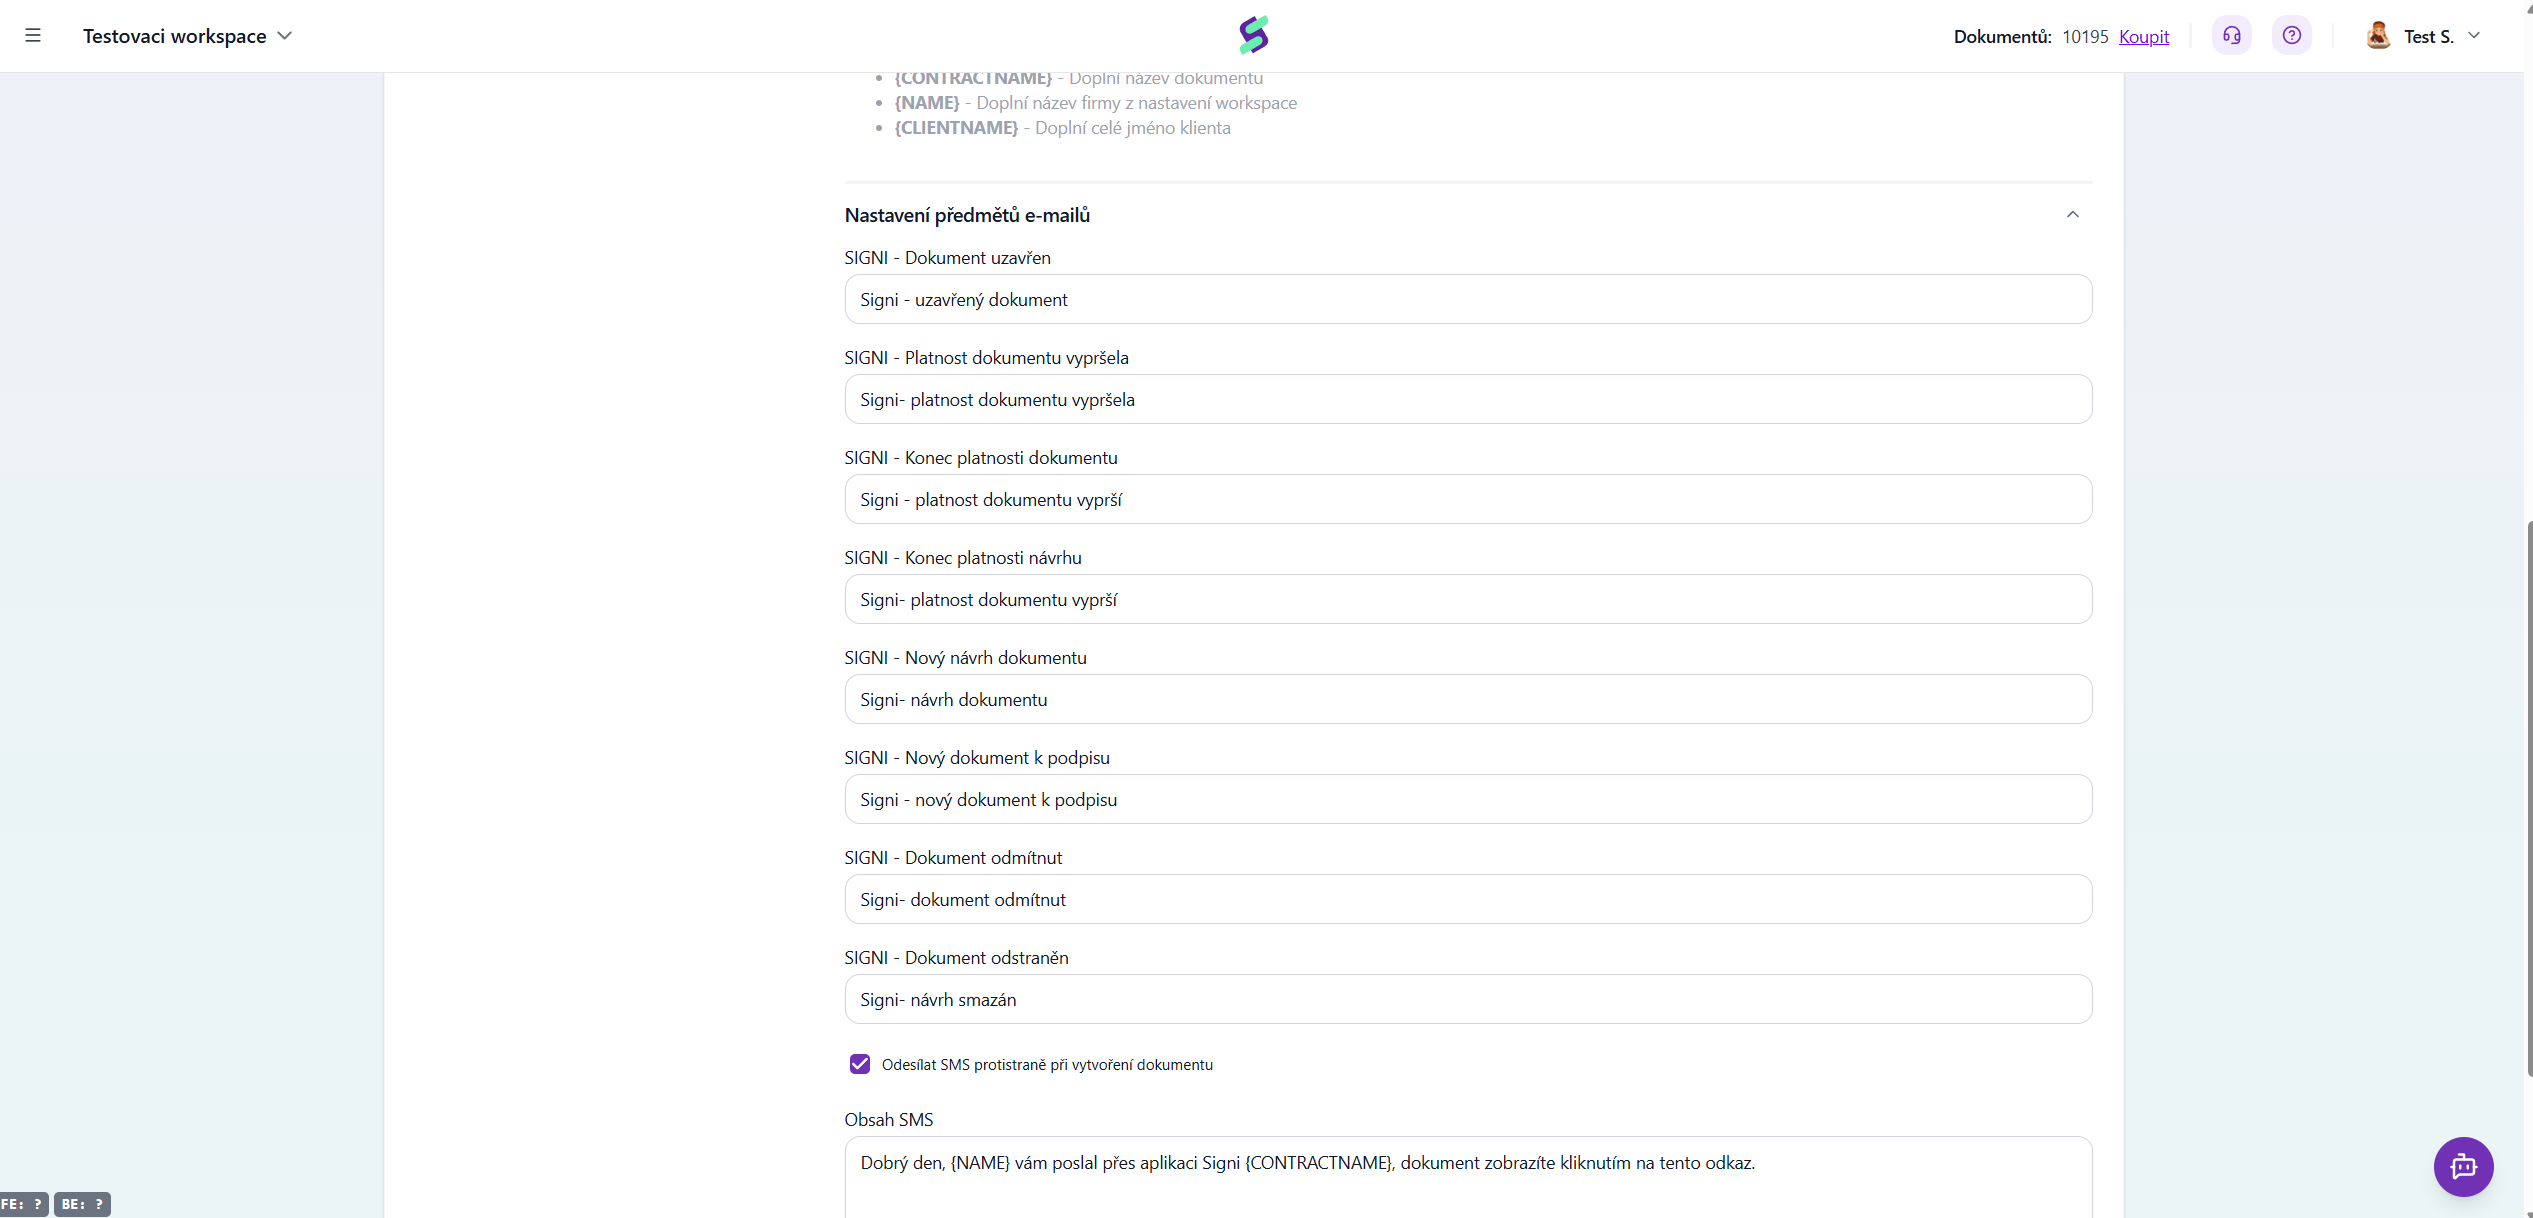Click the Signi logo icon

coord(1254,35)
